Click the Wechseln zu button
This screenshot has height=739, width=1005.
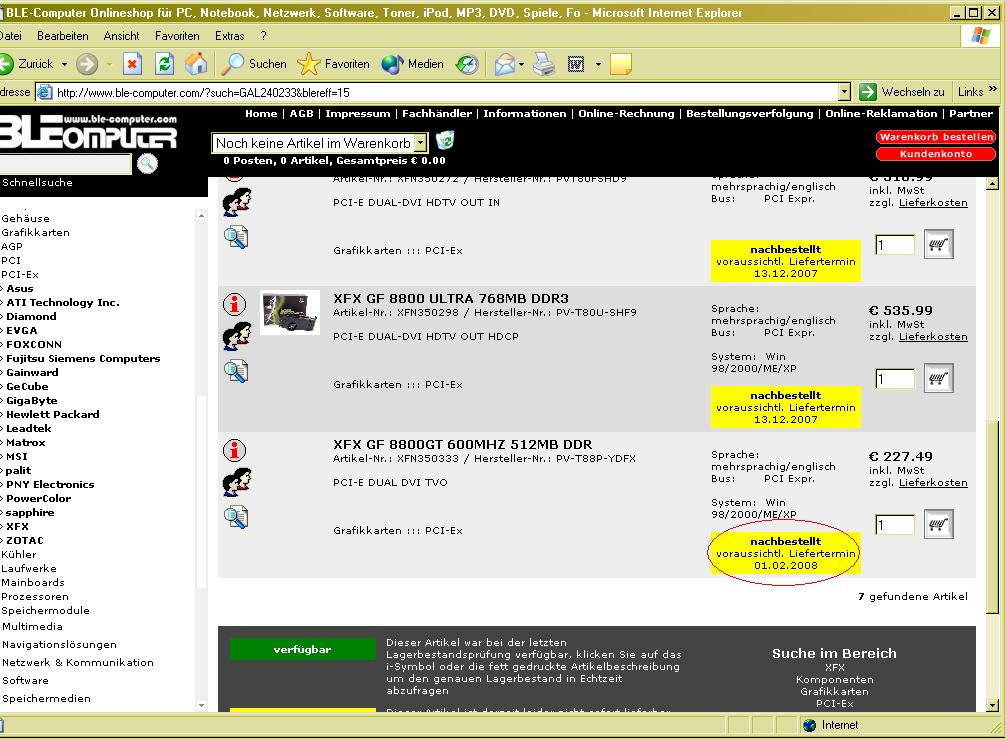(902, 92)
